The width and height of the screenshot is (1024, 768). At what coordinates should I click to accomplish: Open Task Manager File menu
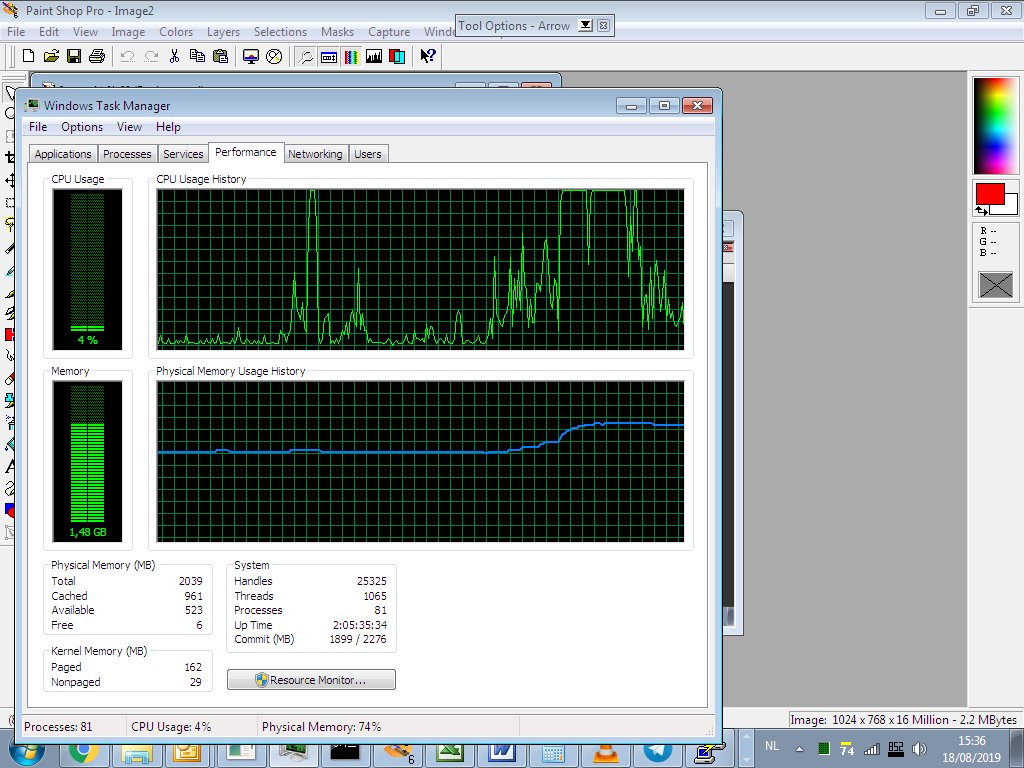point(38,127)
